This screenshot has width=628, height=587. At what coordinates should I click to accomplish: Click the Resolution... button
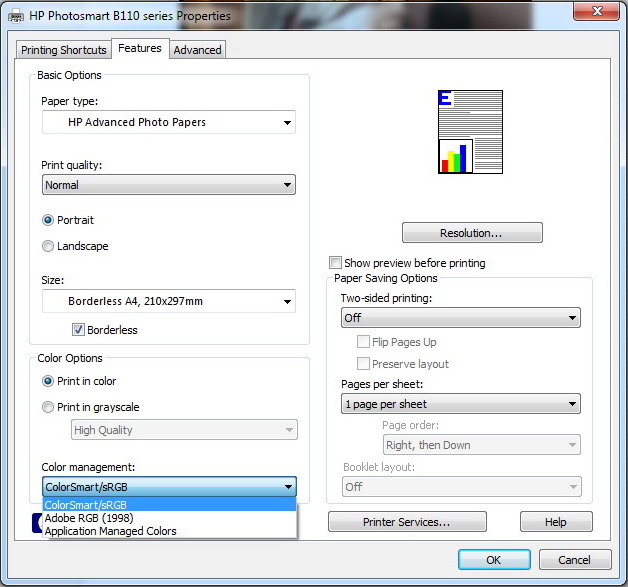(x=472, y=233)
